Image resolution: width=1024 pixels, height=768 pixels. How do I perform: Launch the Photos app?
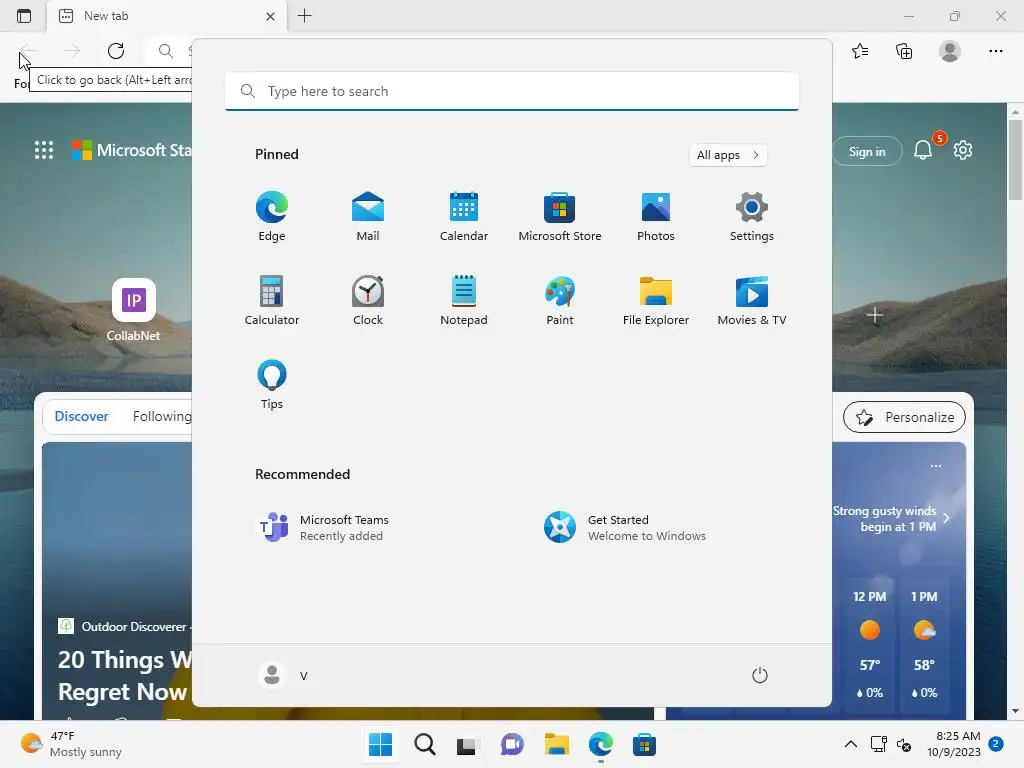(656, 217)
